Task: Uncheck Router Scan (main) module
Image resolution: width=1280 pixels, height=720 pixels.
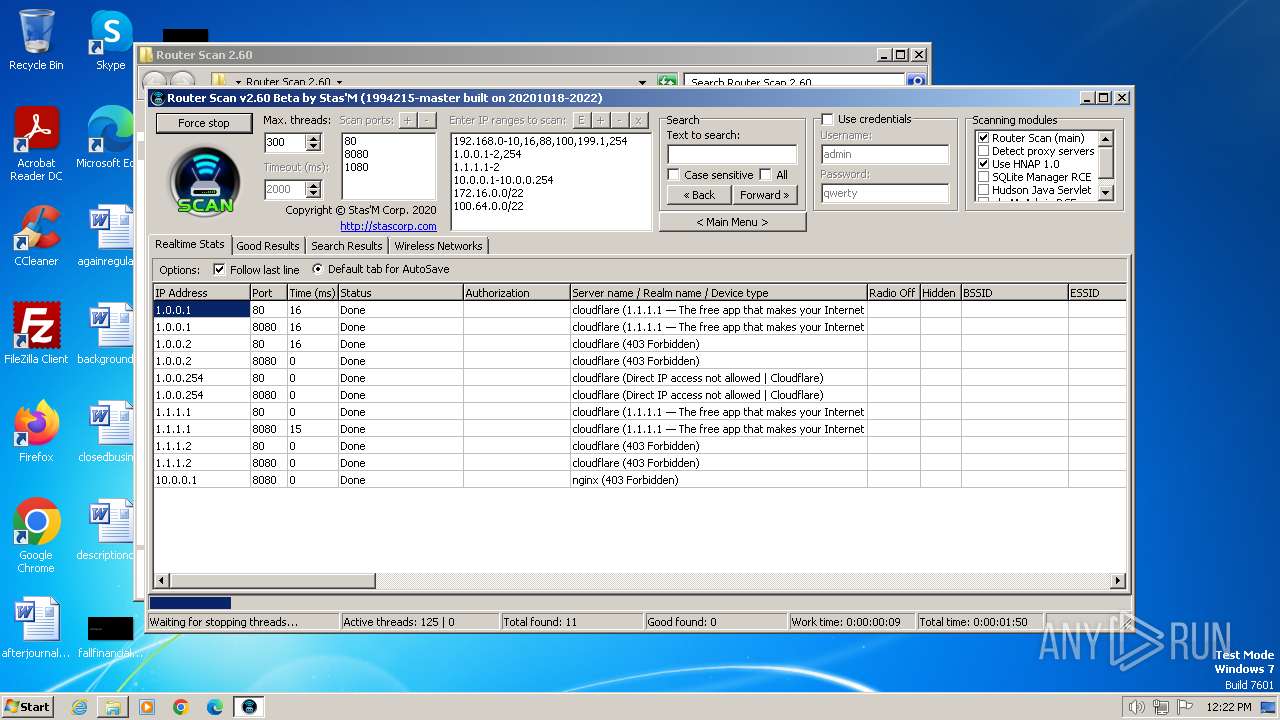Action: (x=983, y=138)
